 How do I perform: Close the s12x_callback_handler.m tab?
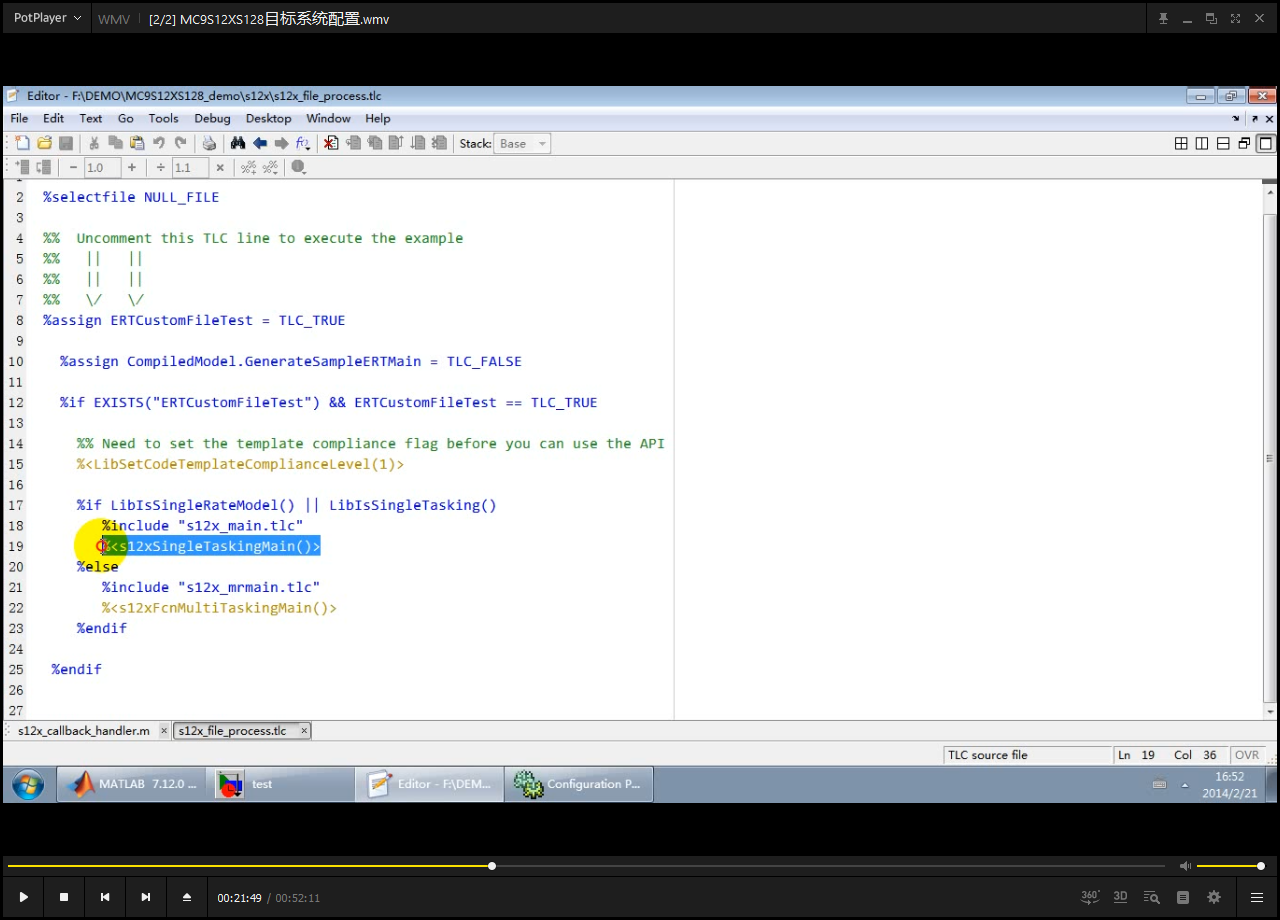164,731
